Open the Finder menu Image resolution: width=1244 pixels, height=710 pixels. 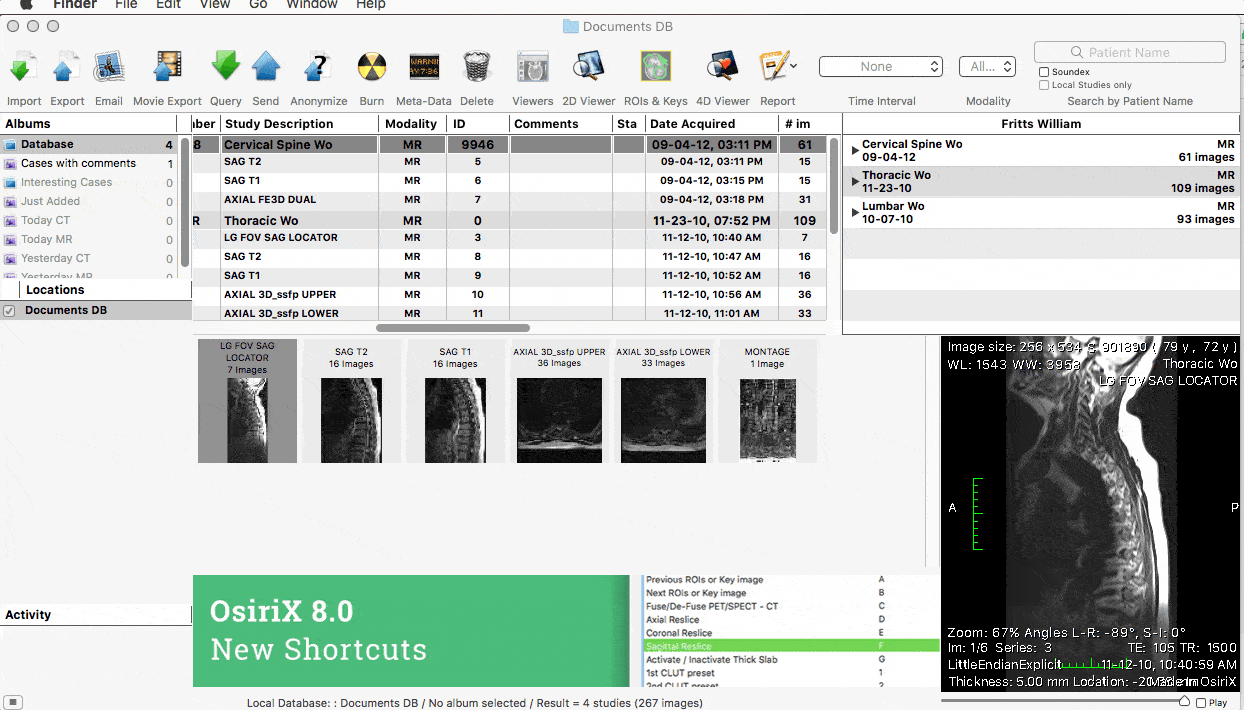pyautogui.click(x=75, y=4)
